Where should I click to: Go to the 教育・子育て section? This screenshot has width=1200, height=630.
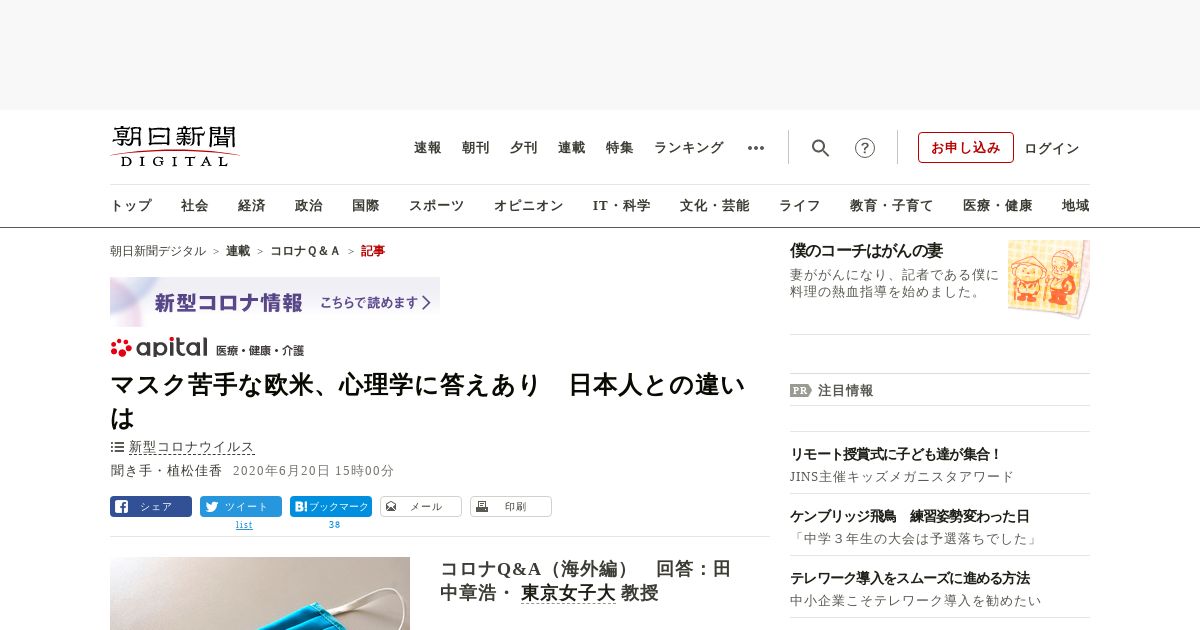(892, 206)
